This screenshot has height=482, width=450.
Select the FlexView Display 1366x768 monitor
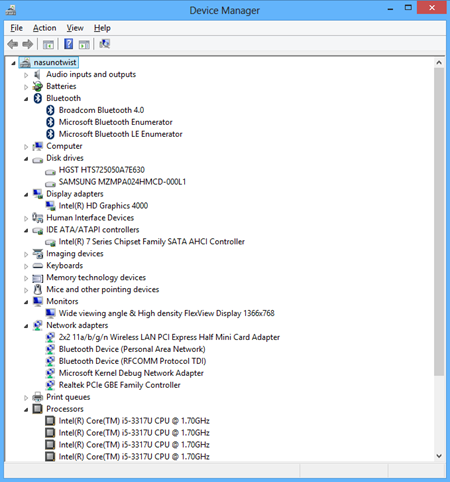(167, 313)
